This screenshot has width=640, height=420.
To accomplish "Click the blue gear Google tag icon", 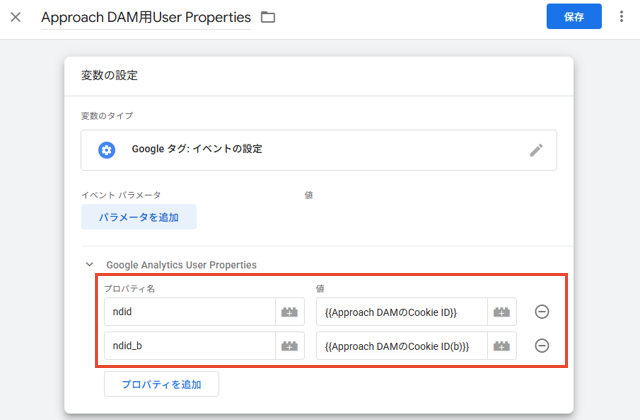I will pos(107,150).
